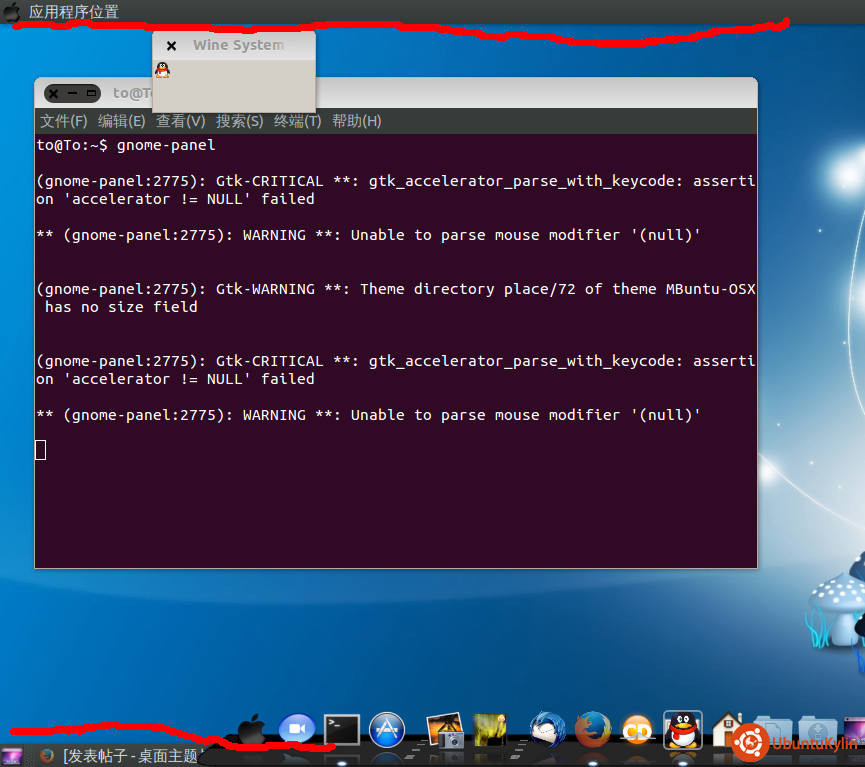Open the 查看(V) terminal menu

tap(180, 121)
